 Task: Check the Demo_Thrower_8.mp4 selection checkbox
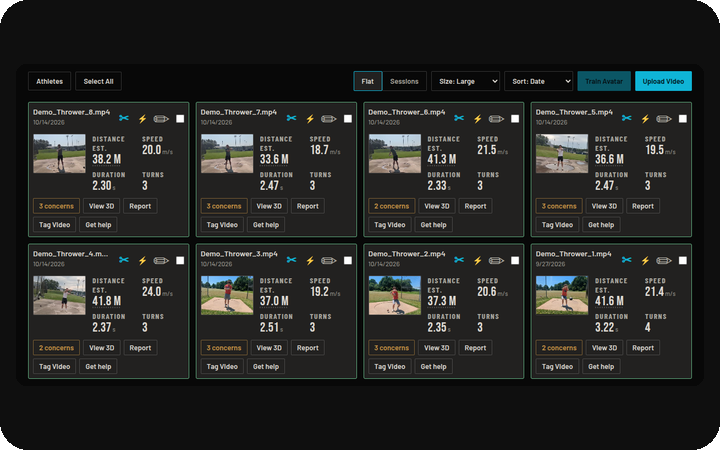coord(180,119)
